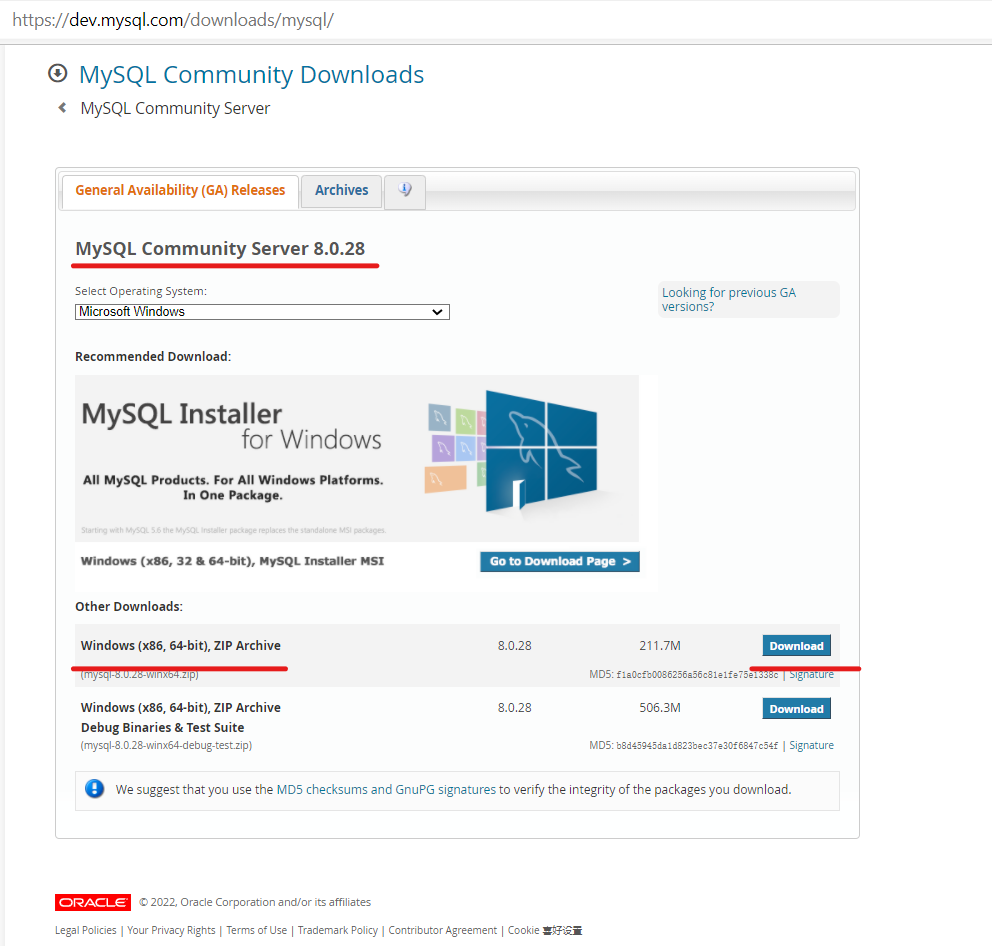Viewport: 992px width, 946px height.
Task: Open MD5 checksums and GnuPG signatures link
Action: (x=386, y=790)
